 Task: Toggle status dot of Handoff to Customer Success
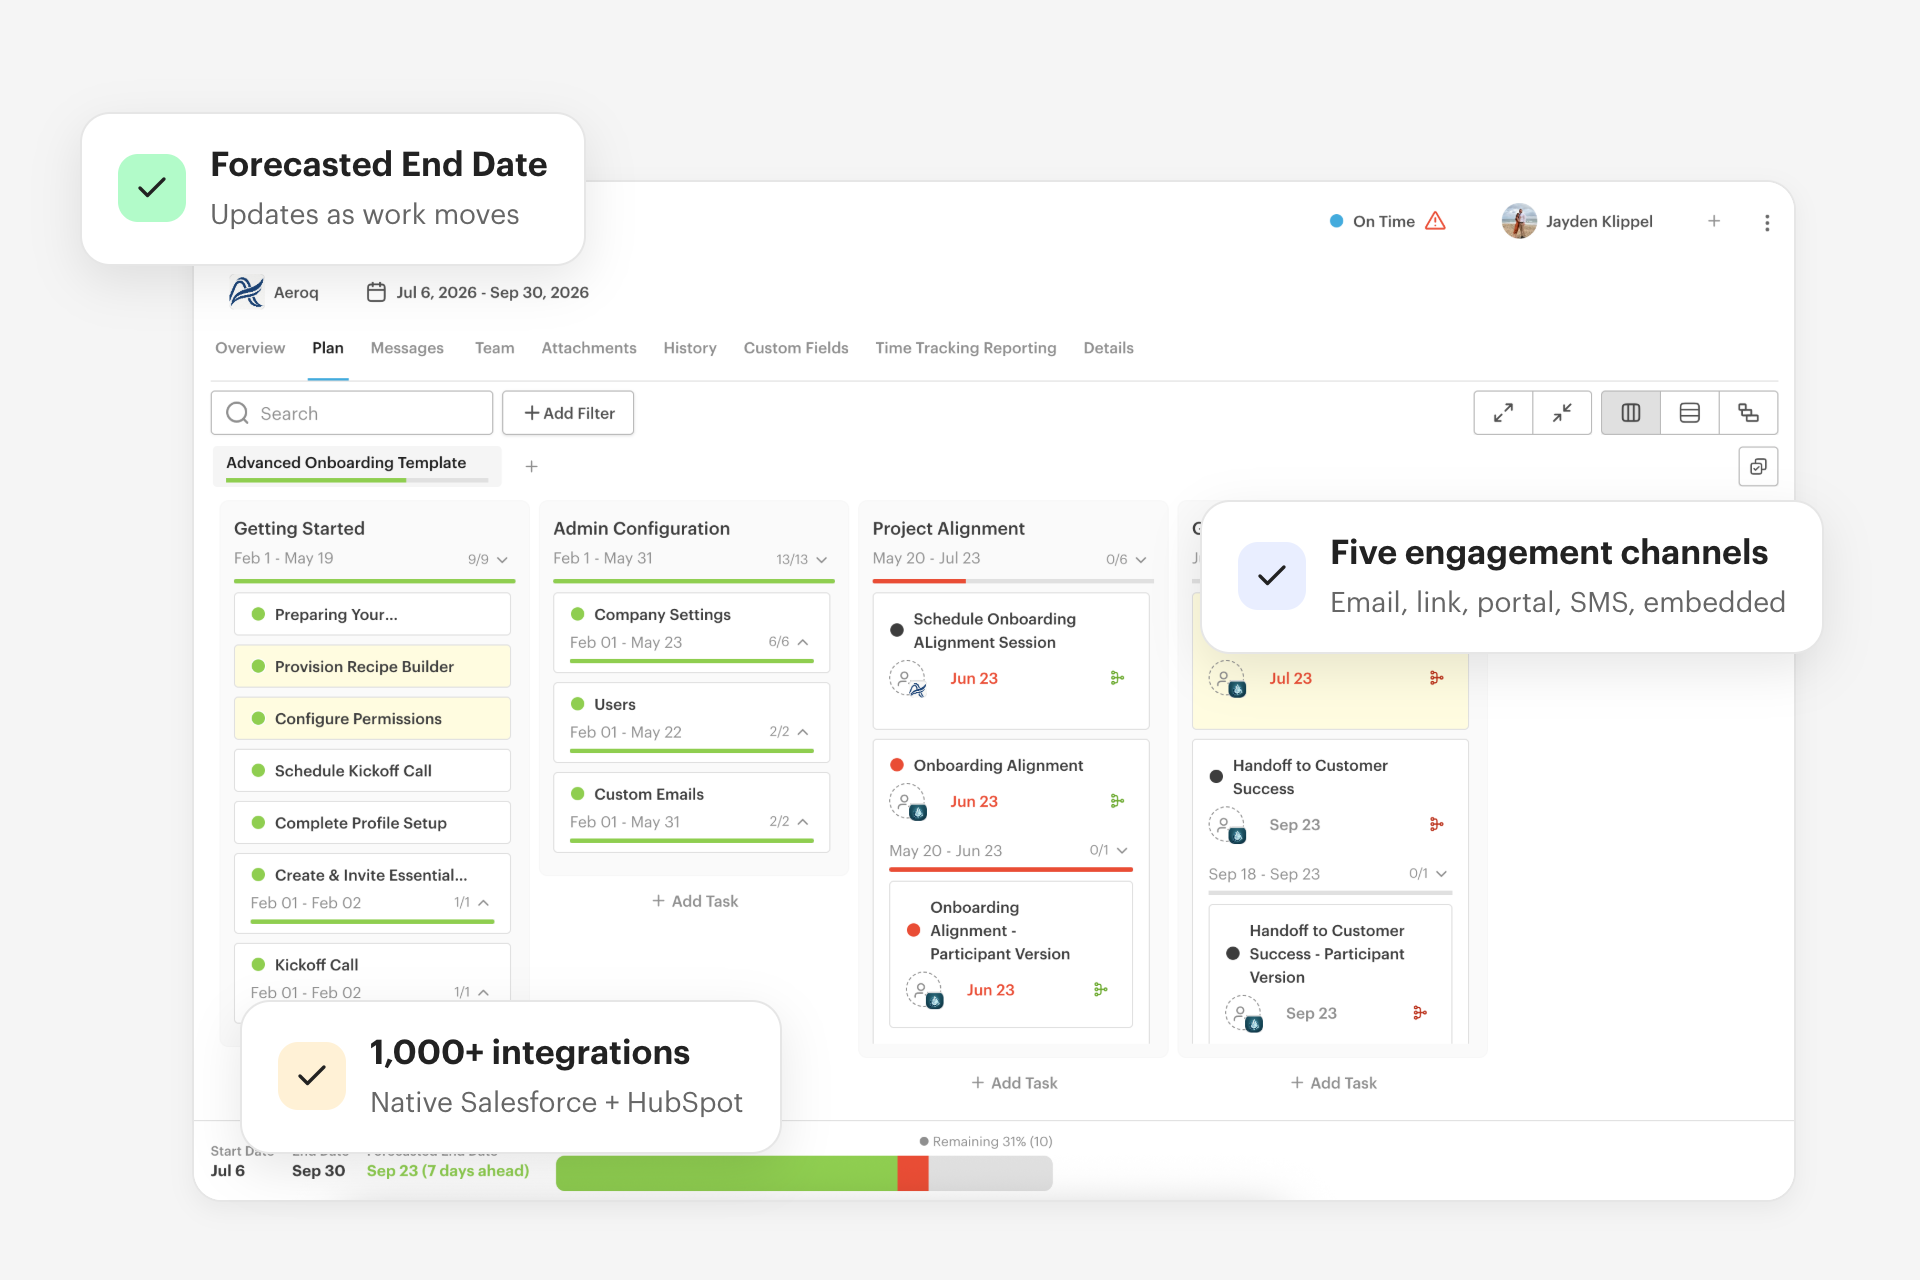(x=1216, y=777)
